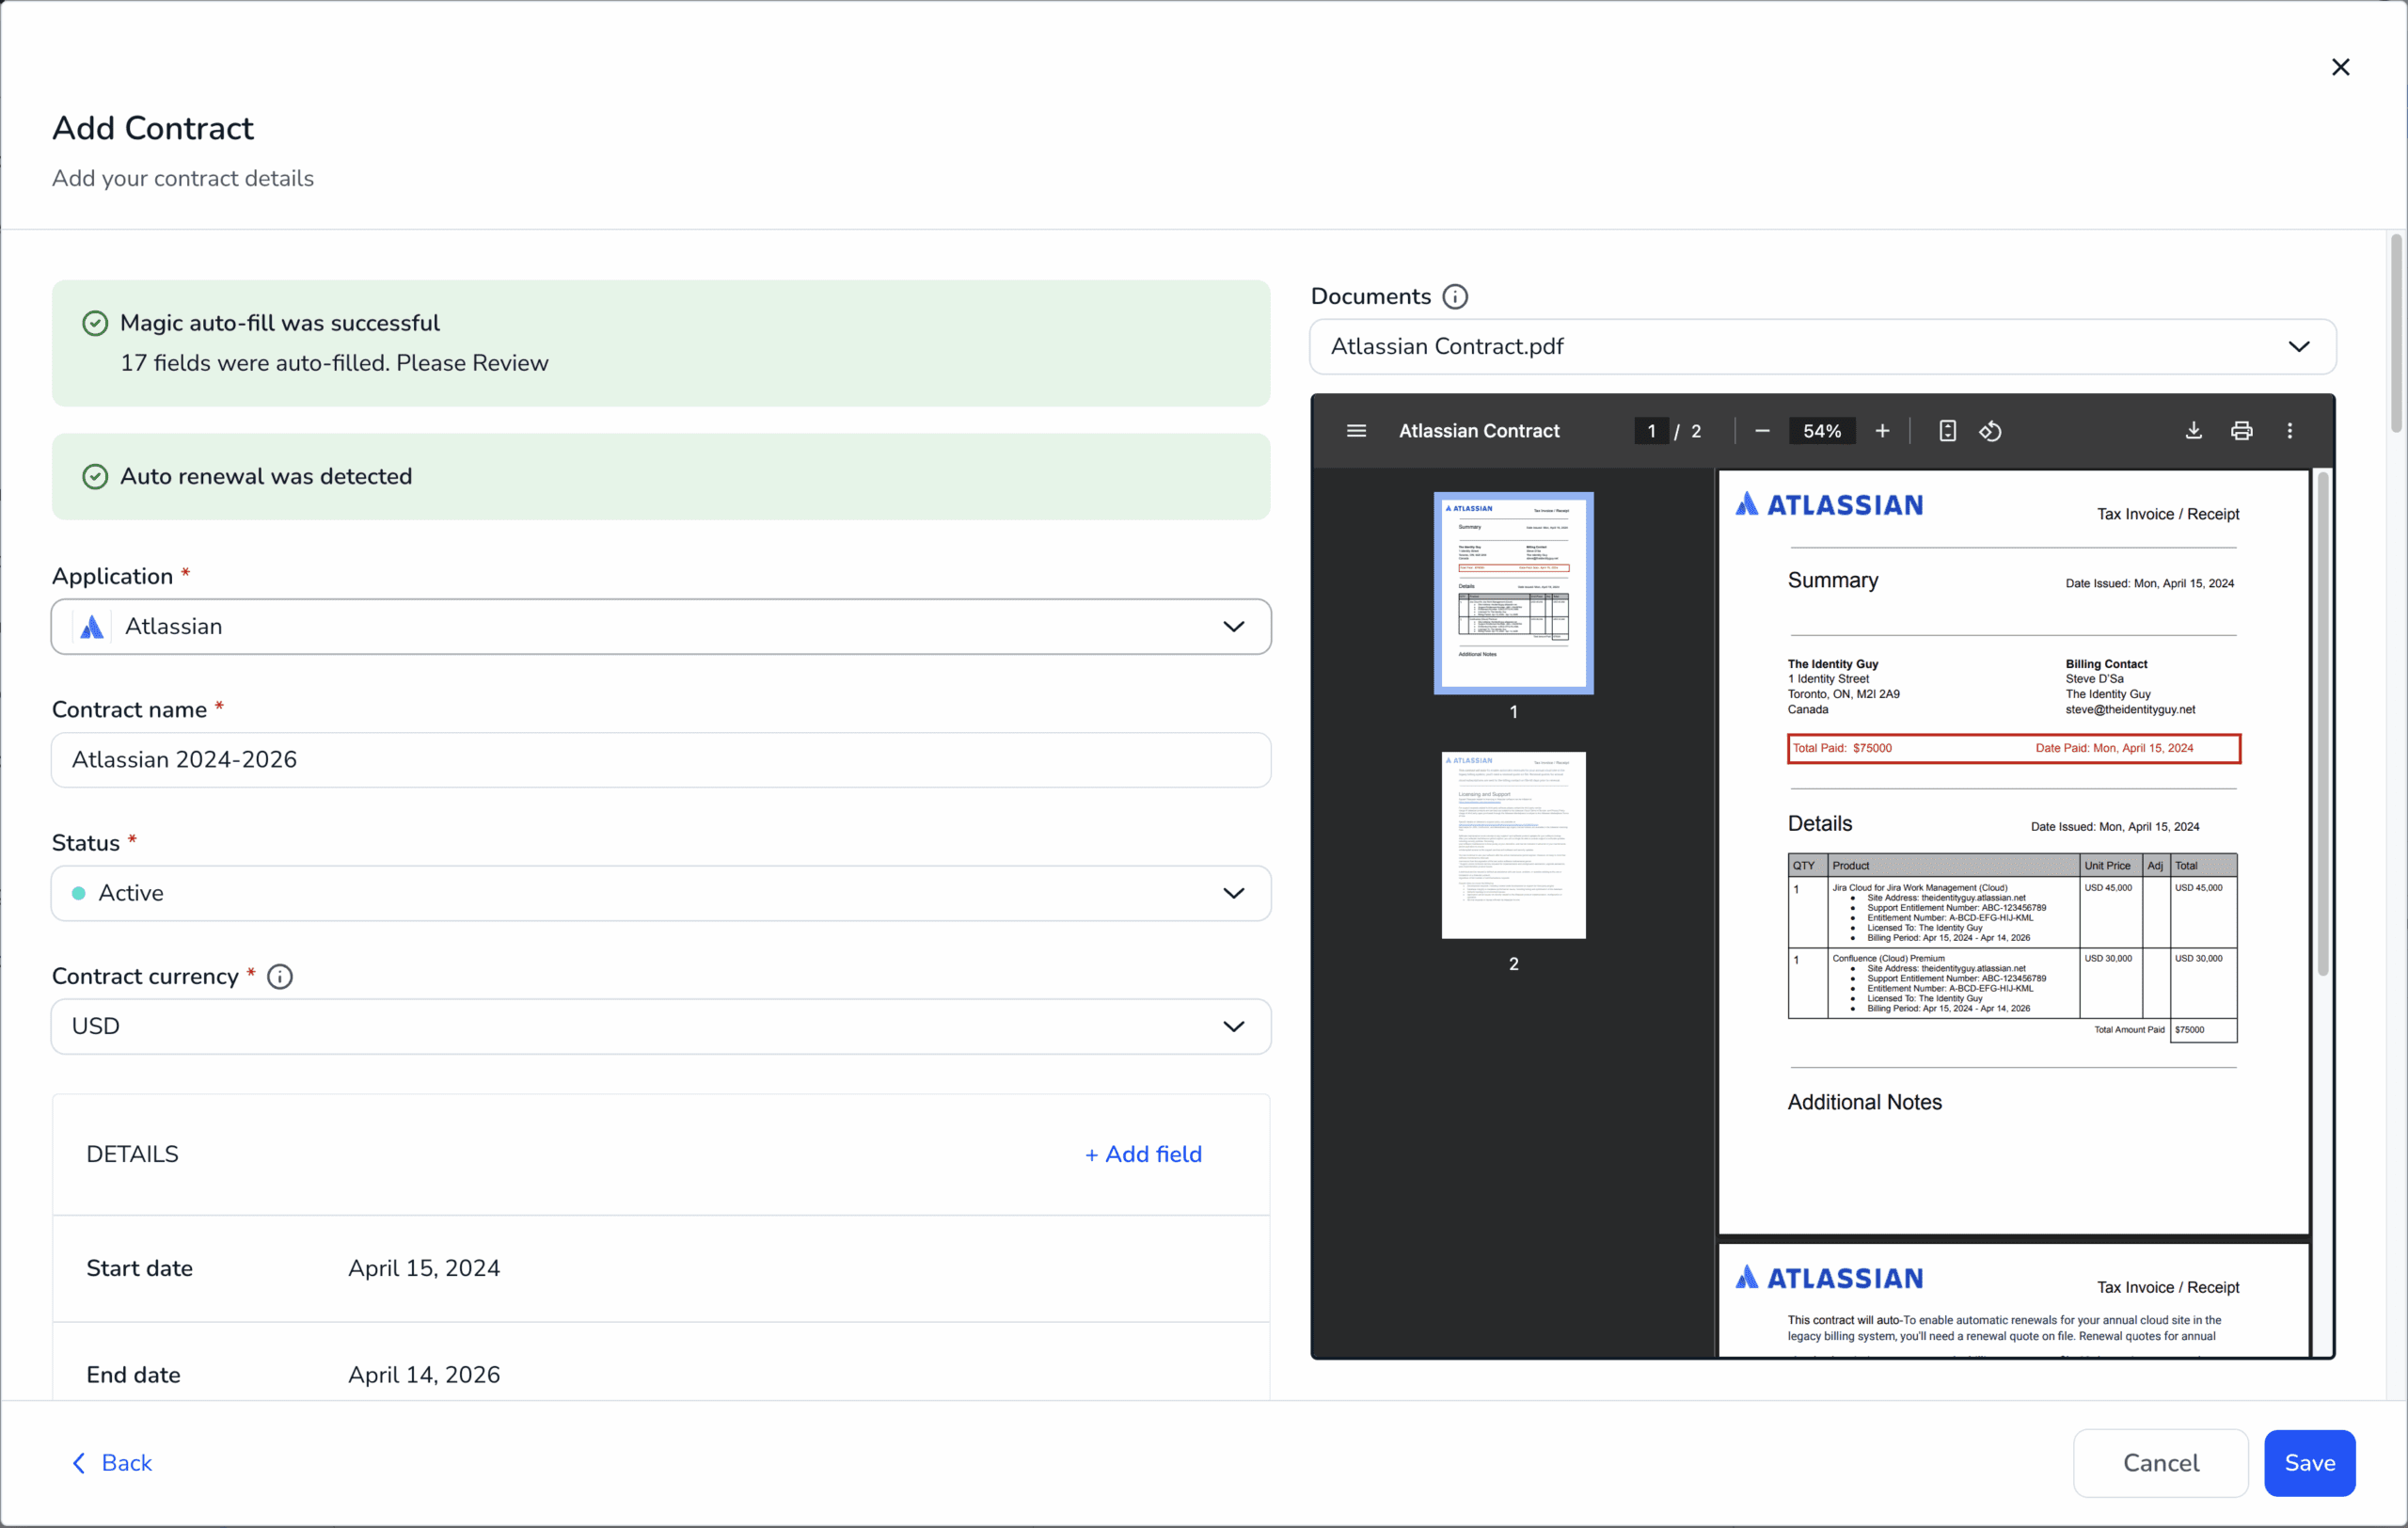Zoom out the PDF viewer
Image resolution: width=2408 pixels, height=1528 pixels.
(x=1762, y=431)
